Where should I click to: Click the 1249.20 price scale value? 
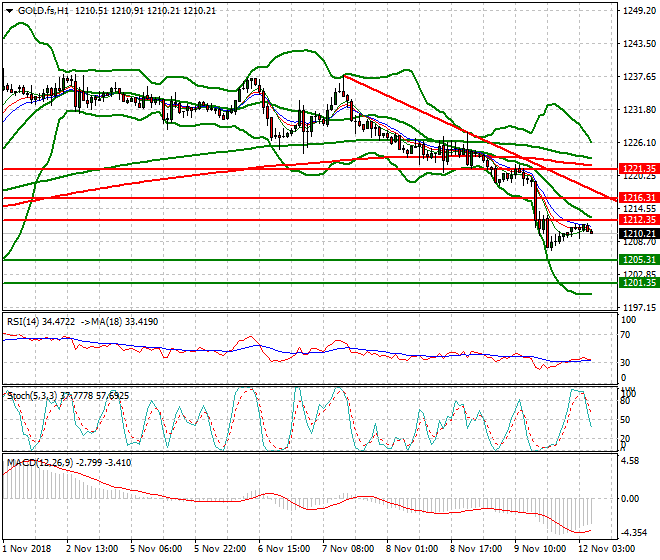point(636,11)
